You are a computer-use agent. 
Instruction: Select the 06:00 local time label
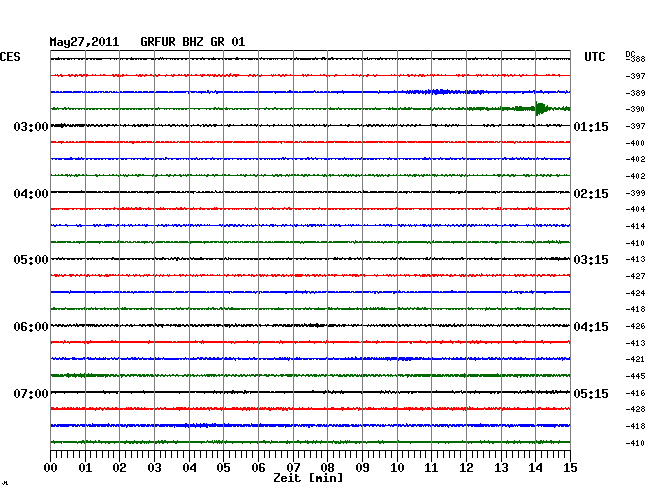pyautogui.click(x=31, y=327)
